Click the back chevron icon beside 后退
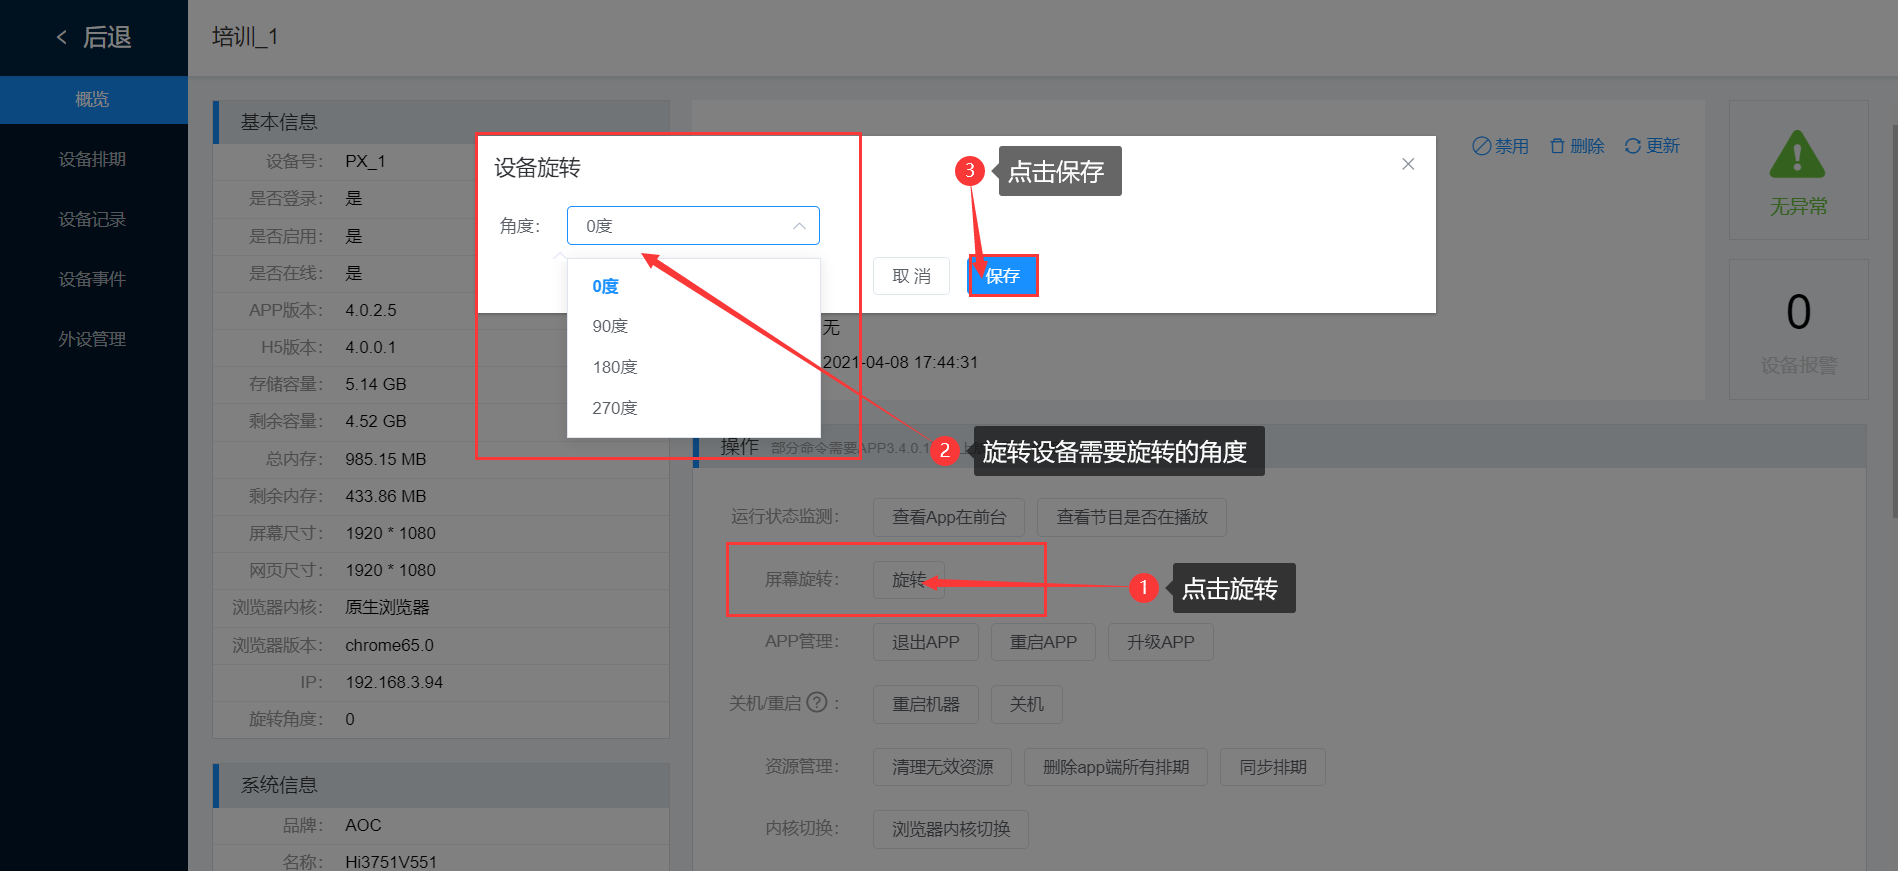 click(62, 38)
